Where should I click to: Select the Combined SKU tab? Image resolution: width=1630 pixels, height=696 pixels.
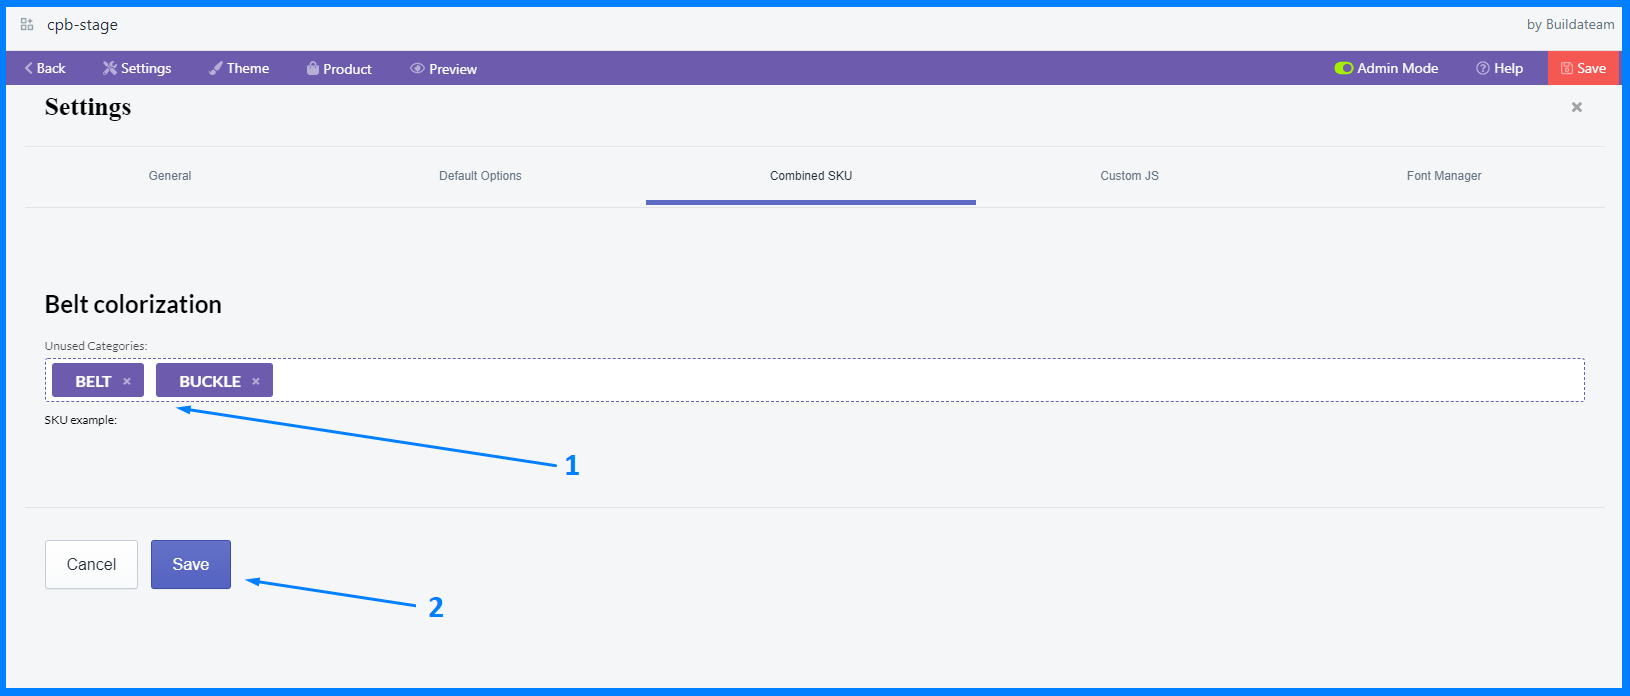tap(811, 176)
